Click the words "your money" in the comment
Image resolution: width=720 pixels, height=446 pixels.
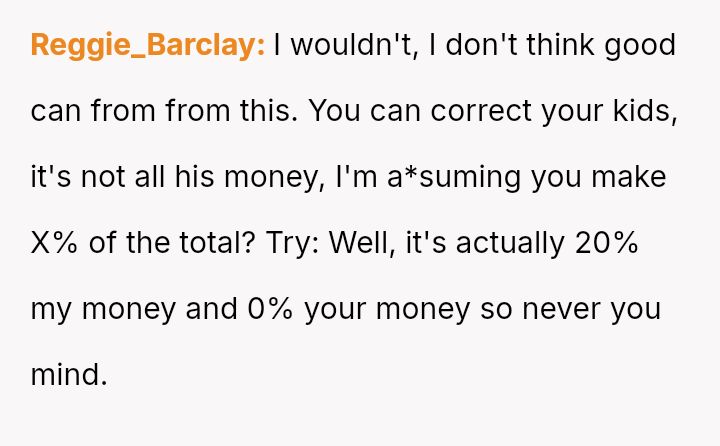[385, 309]
